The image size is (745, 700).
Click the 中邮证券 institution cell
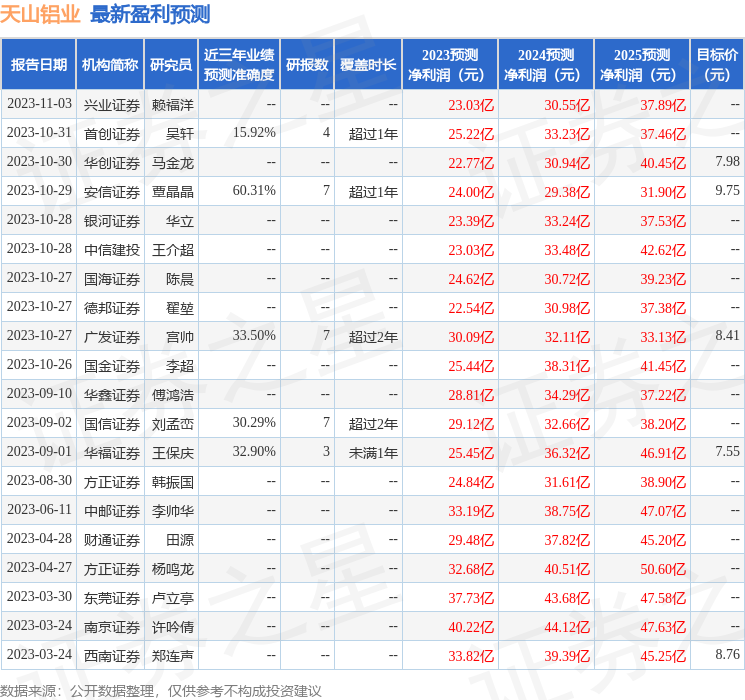coord(112,511)
